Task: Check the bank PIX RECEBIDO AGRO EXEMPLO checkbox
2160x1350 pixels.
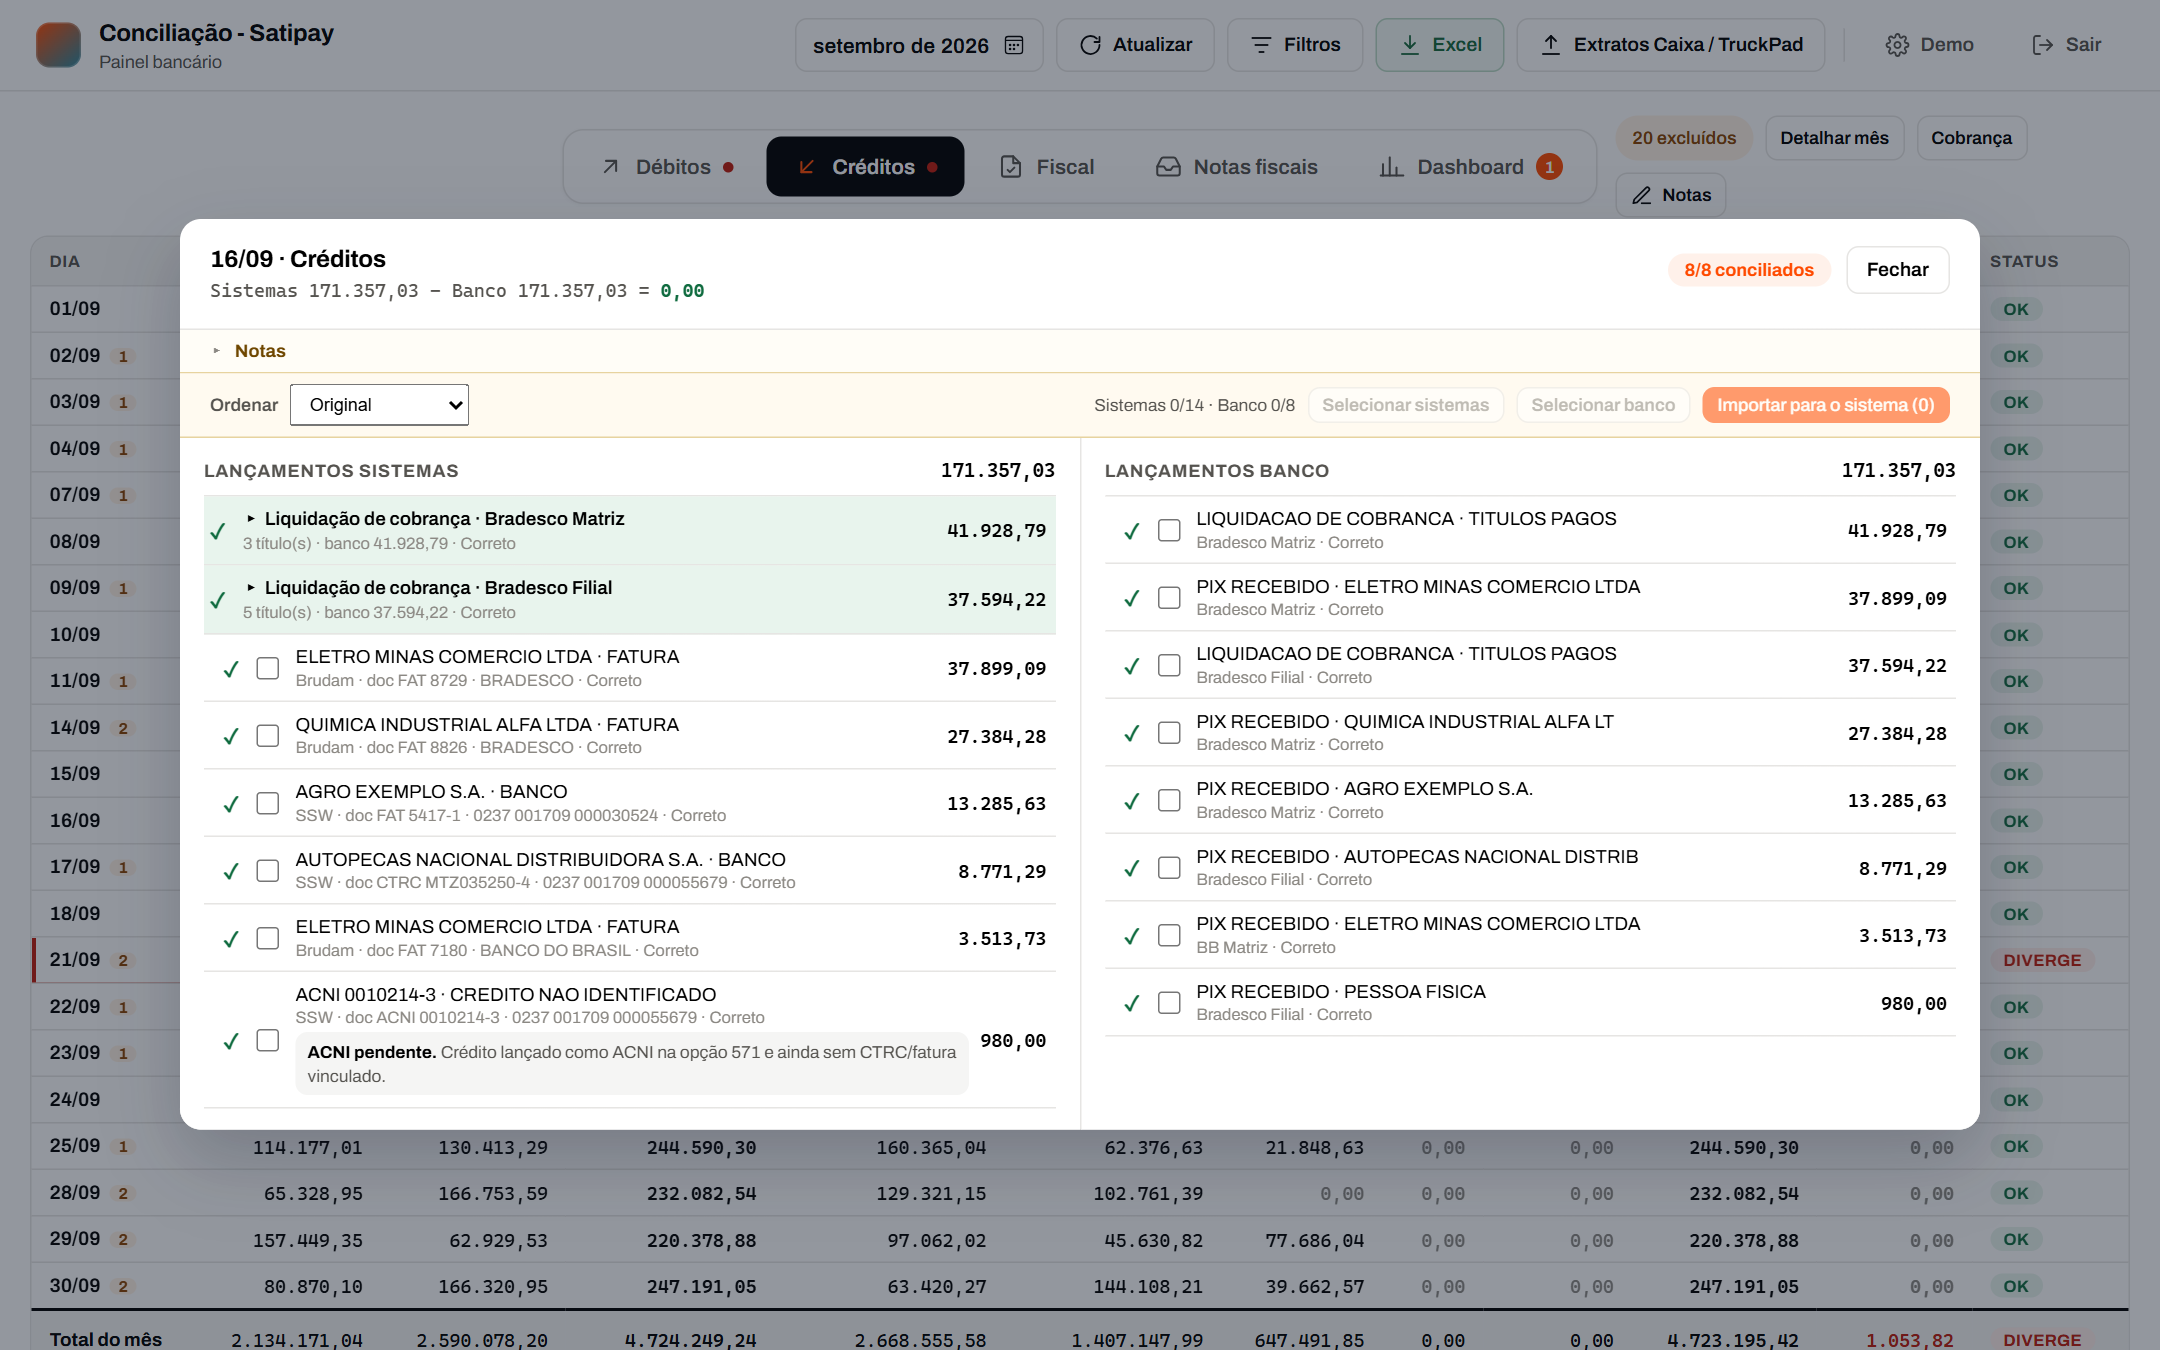Action: [x=1169, y=801]
